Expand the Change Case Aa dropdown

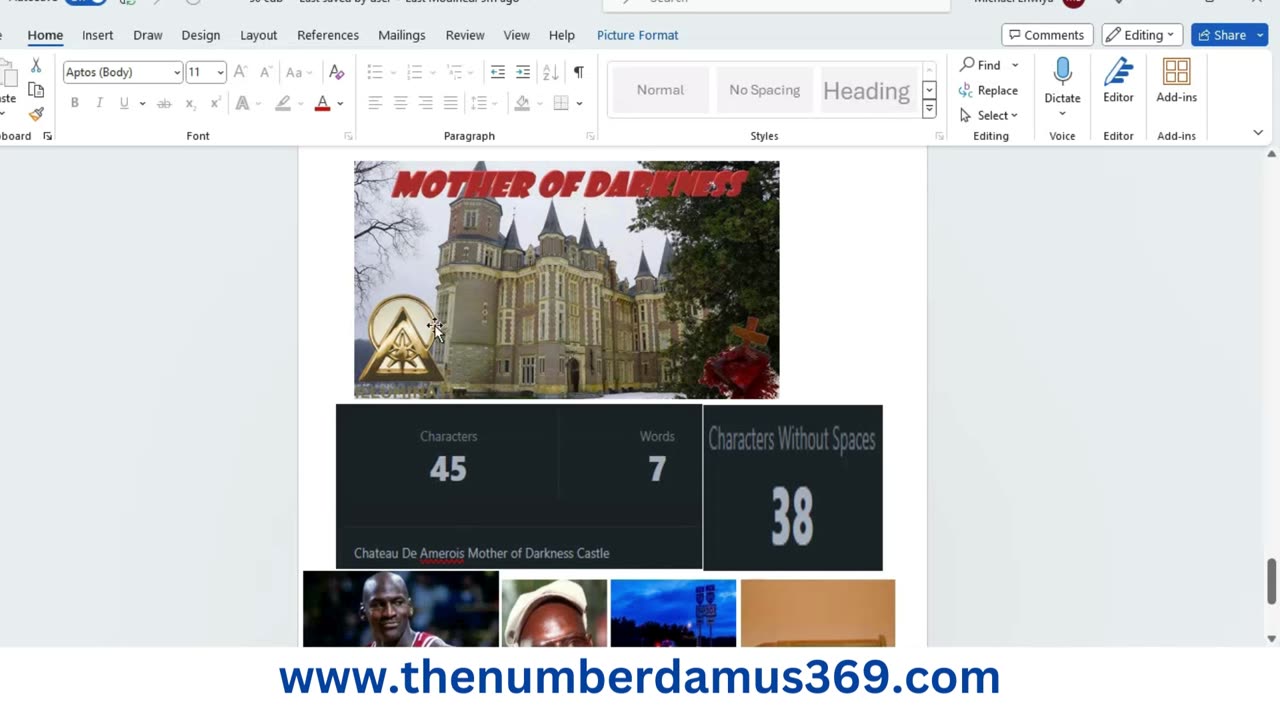(311, 72)
